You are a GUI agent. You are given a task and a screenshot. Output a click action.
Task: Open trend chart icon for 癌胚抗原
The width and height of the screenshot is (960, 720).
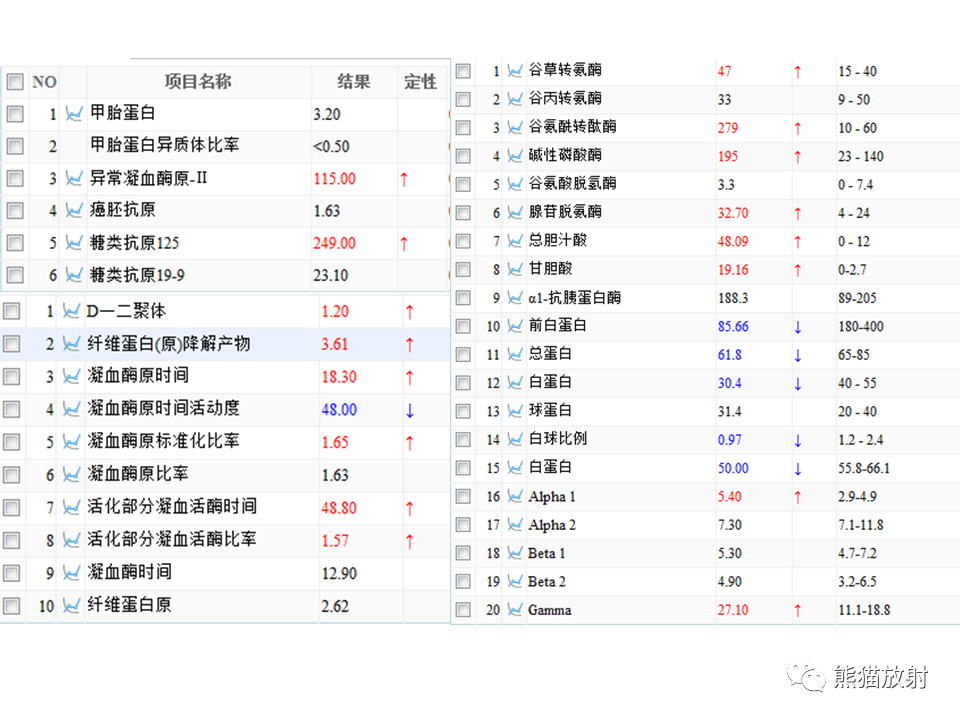pos(73,211)
